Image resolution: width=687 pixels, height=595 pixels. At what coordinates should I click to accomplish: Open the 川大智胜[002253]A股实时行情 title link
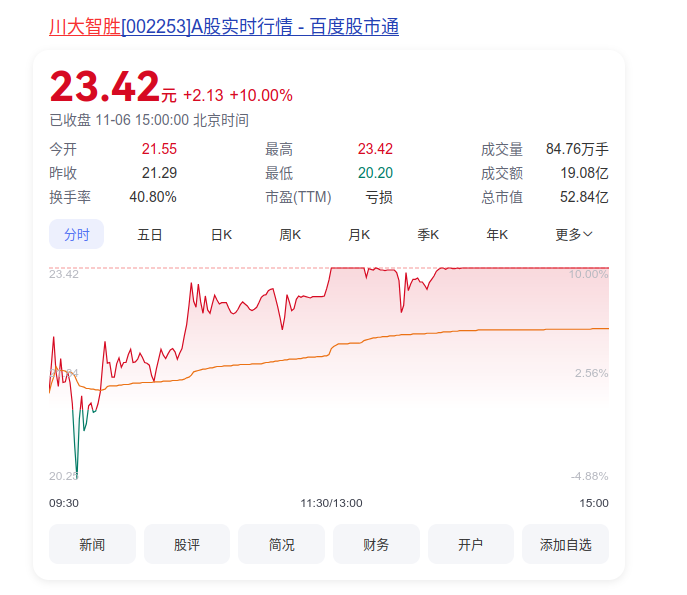pos(224,27)
